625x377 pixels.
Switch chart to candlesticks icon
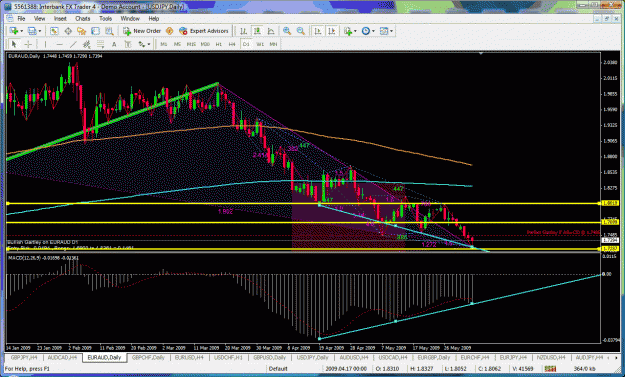257,31
